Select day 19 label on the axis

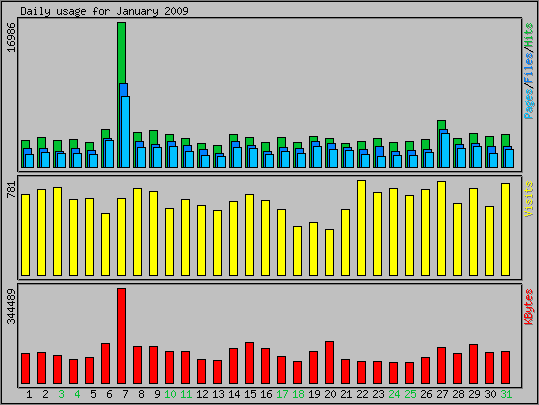click(x=314, y=394)
